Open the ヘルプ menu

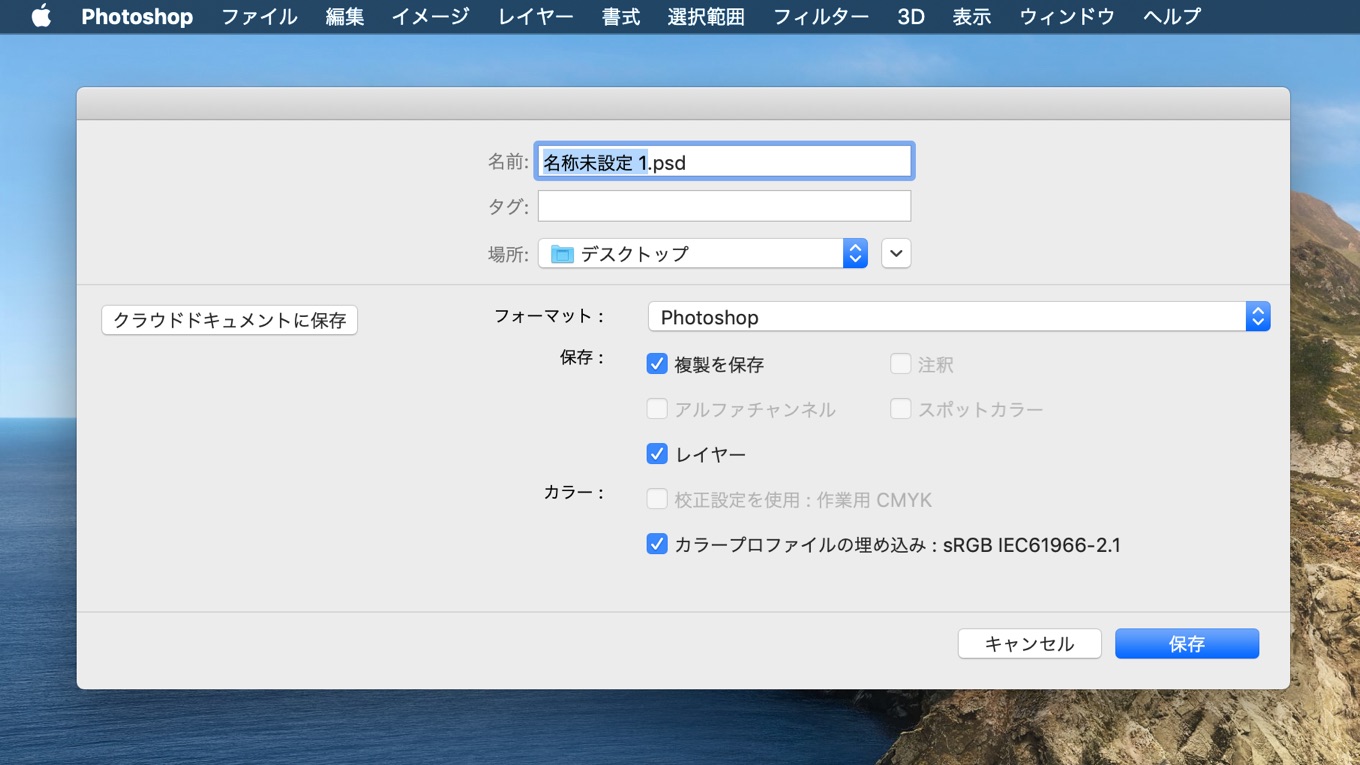coord(1172,16)
